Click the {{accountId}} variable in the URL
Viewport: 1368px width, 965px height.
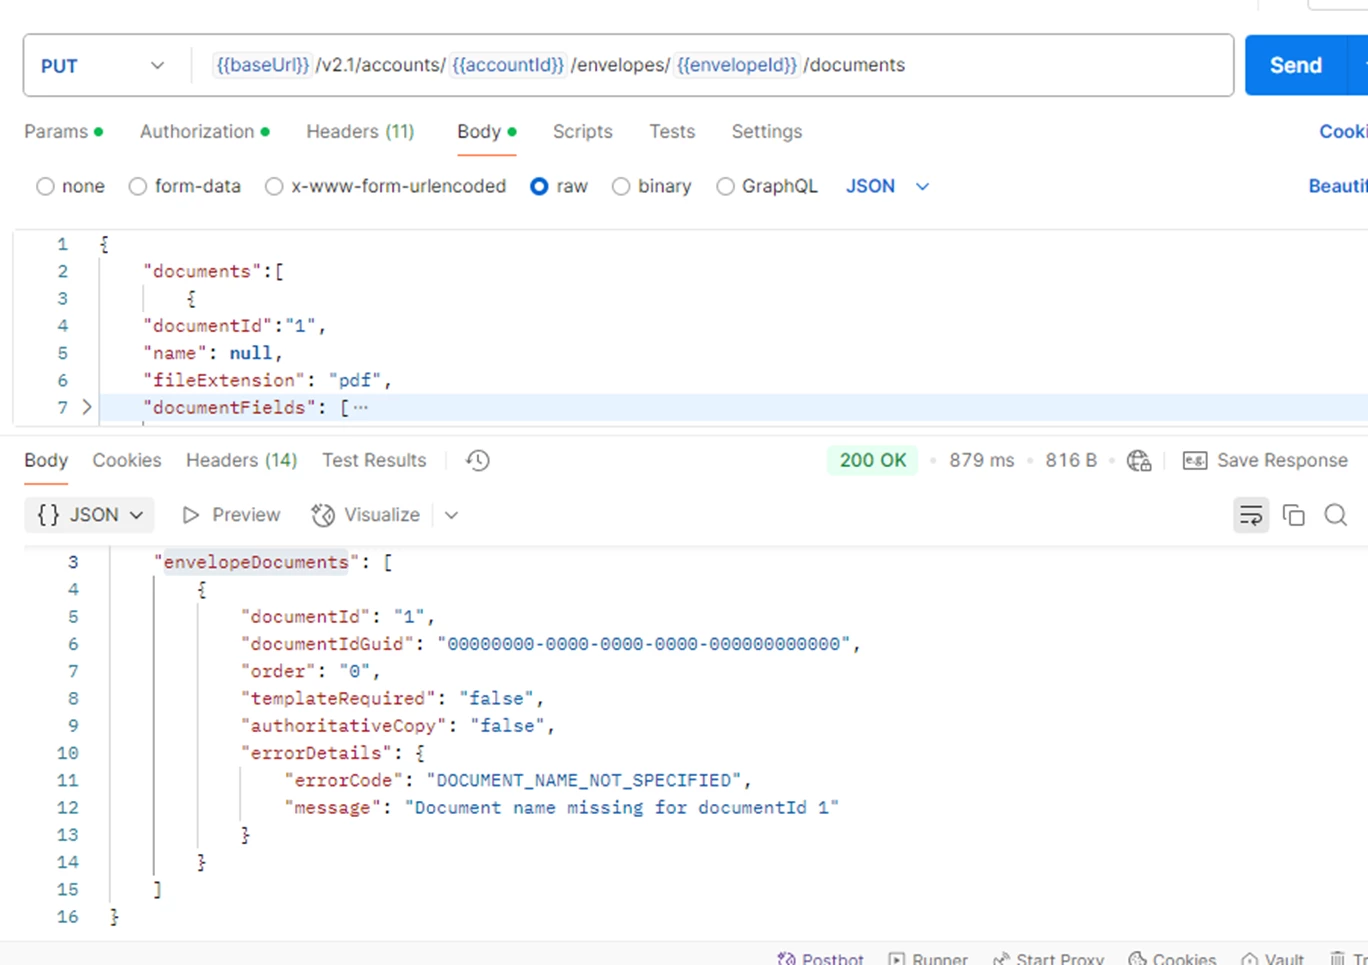click(508, 65)
